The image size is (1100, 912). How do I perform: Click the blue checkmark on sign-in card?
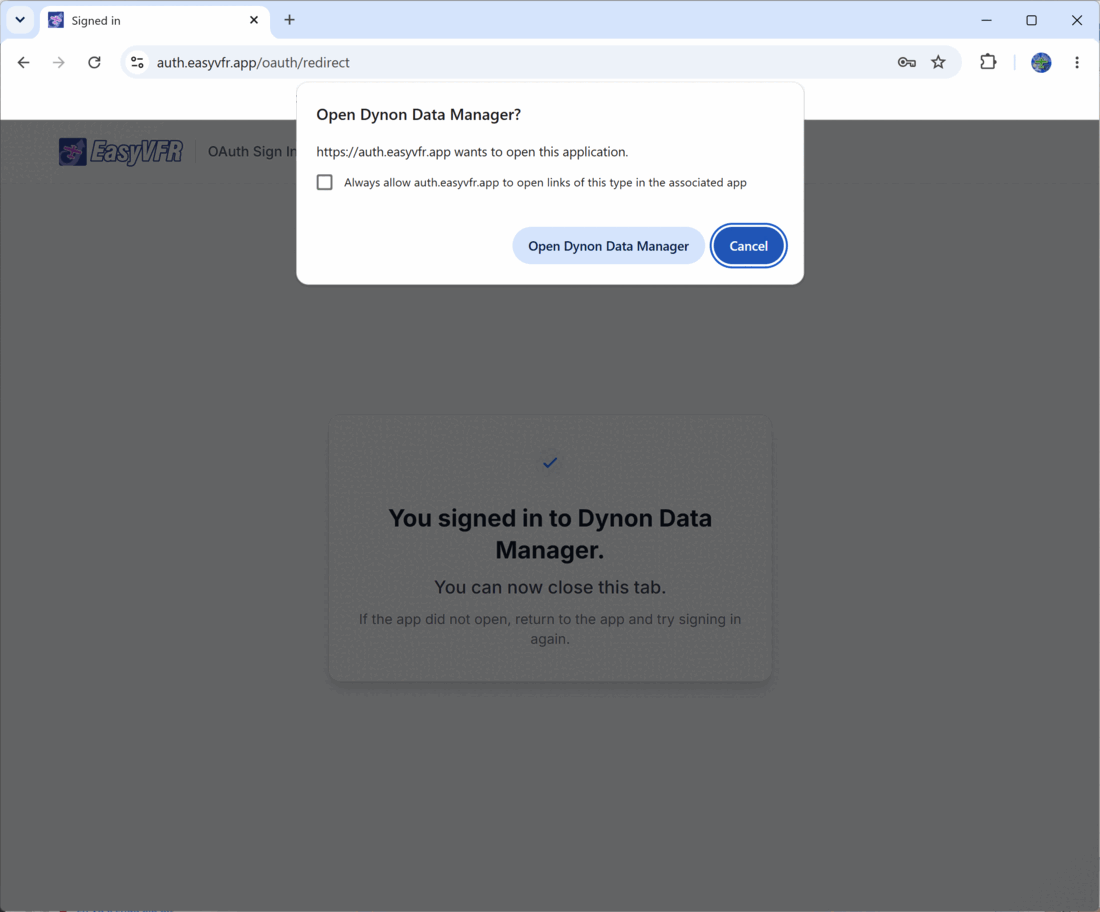tap(550, 462)
